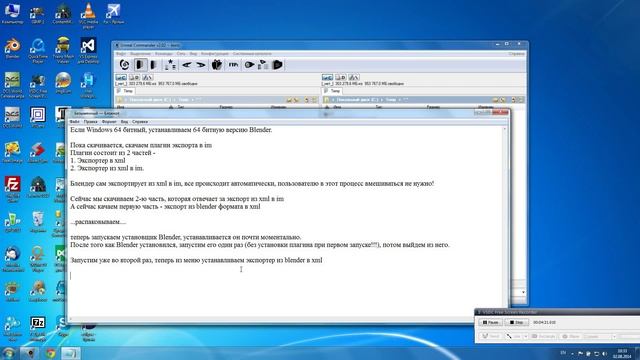Click the Temp tab in right Commander panel
Screen dimensions: 640x360
[x=332, y=91]
